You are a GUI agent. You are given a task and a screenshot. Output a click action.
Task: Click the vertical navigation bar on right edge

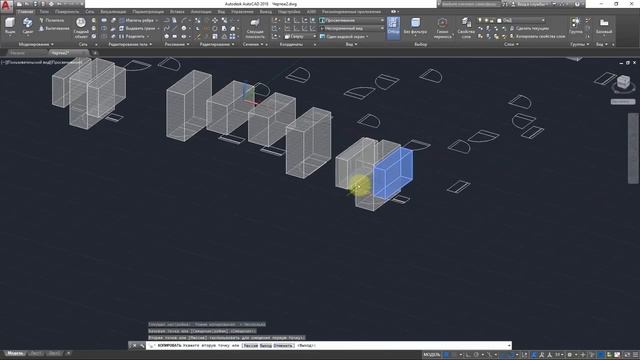coord(633,148)
